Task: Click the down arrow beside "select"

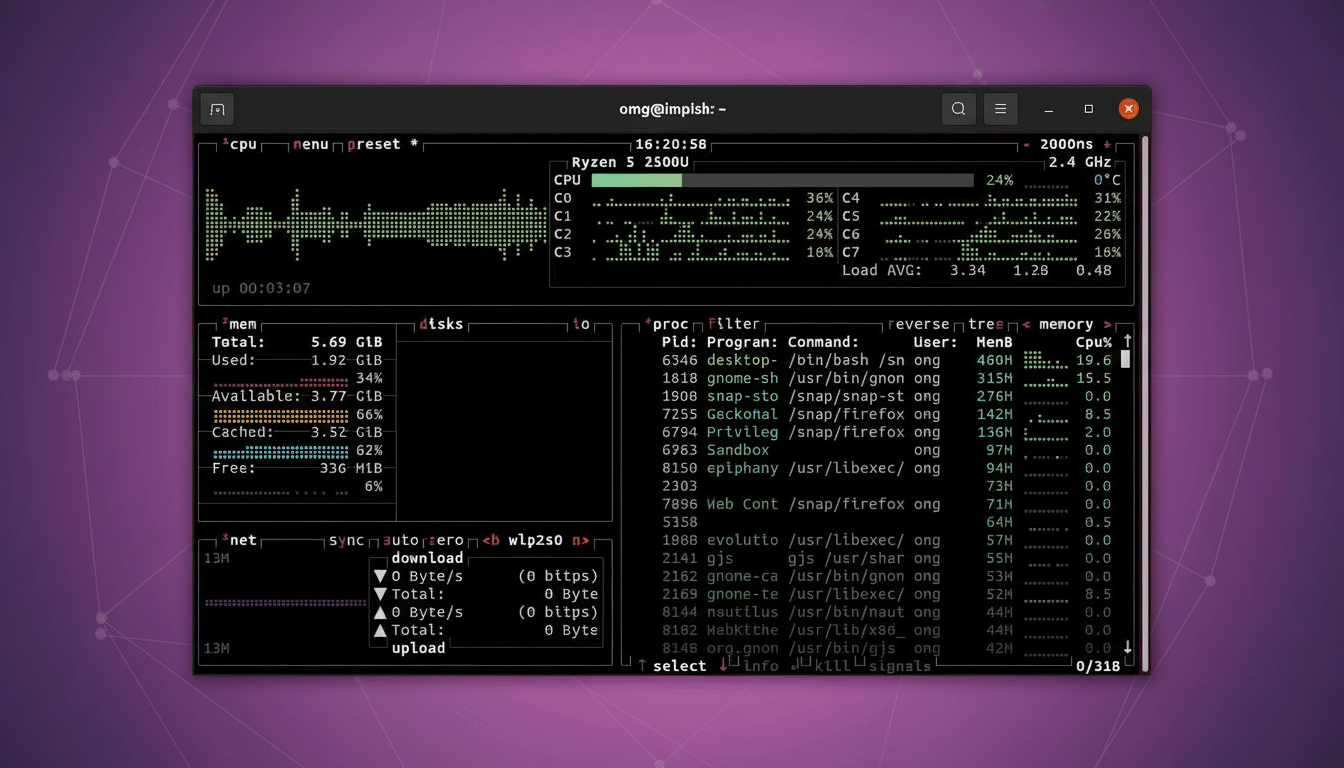Action: (722, 666)
